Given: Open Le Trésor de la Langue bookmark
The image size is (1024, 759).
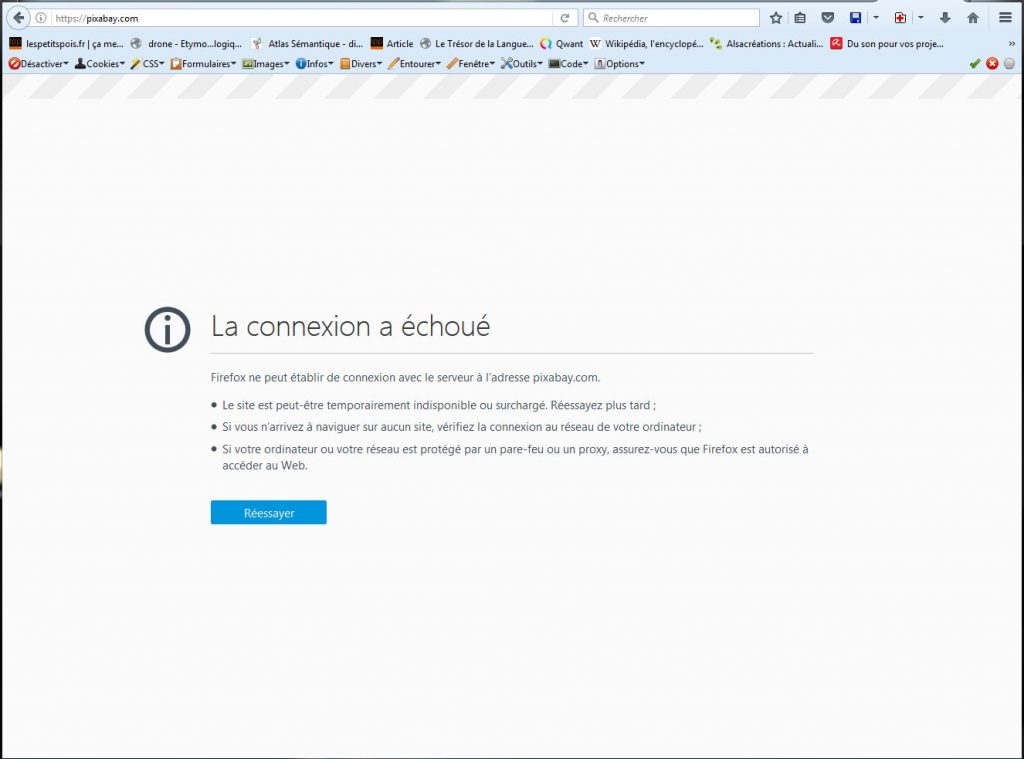Looking at the screenshot, I should 477,44.
